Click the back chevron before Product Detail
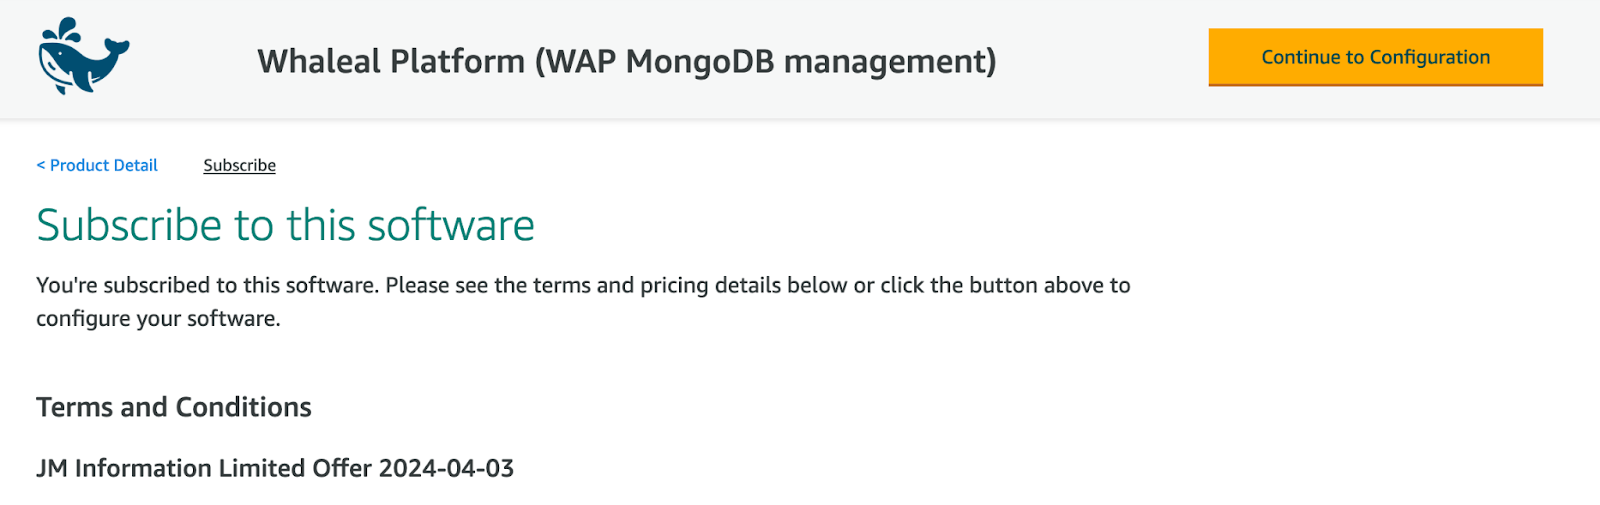1600x505 pixels. pos(41,165)
